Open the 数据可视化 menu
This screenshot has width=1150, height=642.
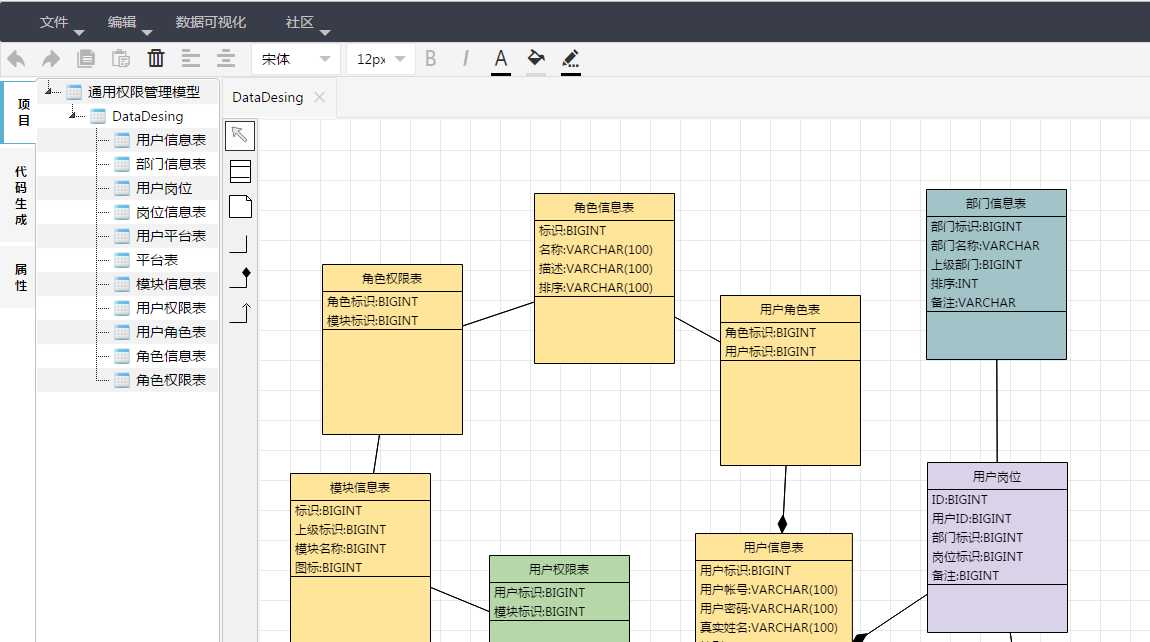pyautogui.click(x=210, y=23)
